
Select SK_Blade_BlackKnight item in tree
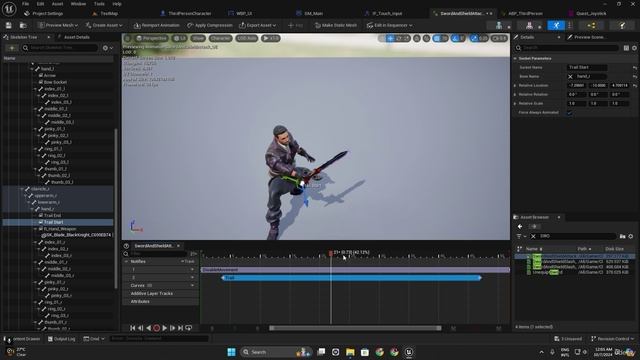[x=76, y=235]
